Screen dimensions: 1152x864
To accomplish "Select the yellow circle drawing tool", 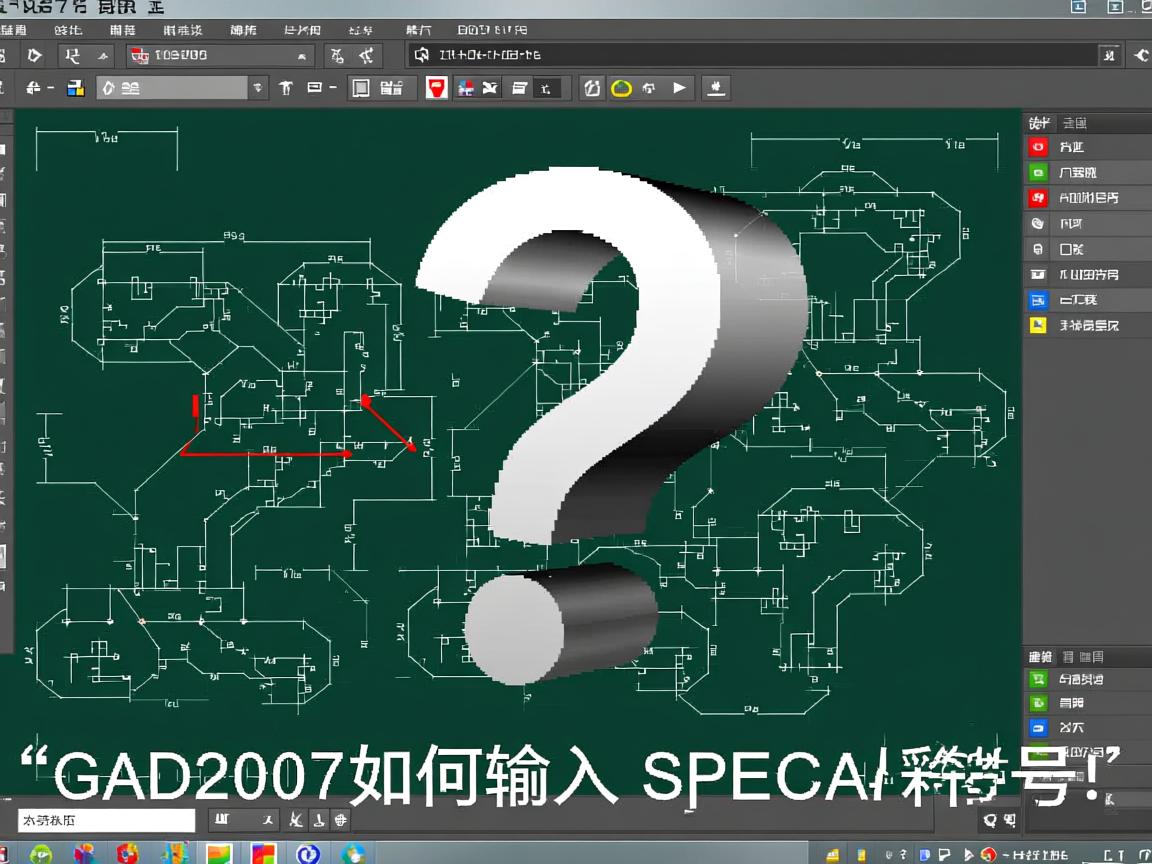I will [x=621, y=88].
